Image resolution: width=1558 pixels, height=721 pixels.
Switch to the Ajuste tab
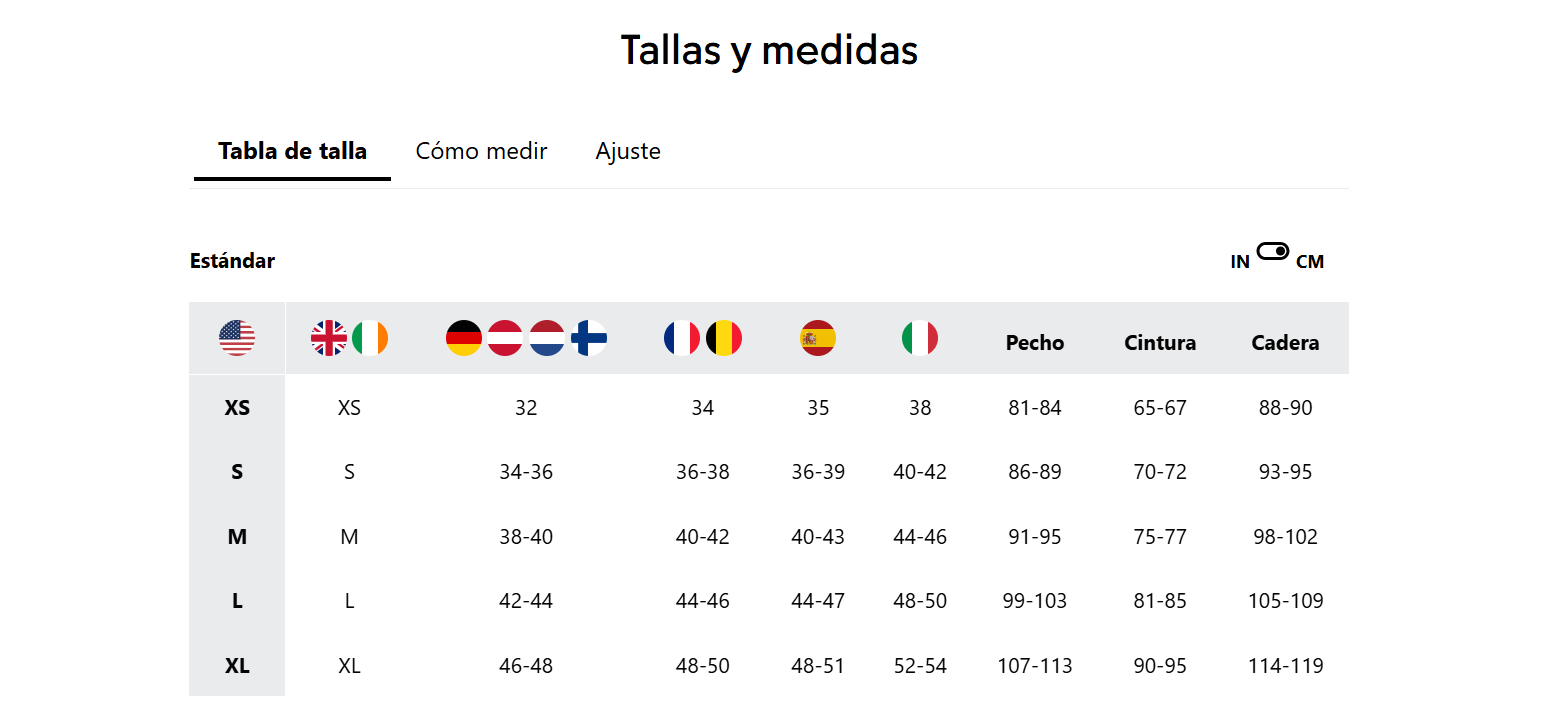pos(628,152)
